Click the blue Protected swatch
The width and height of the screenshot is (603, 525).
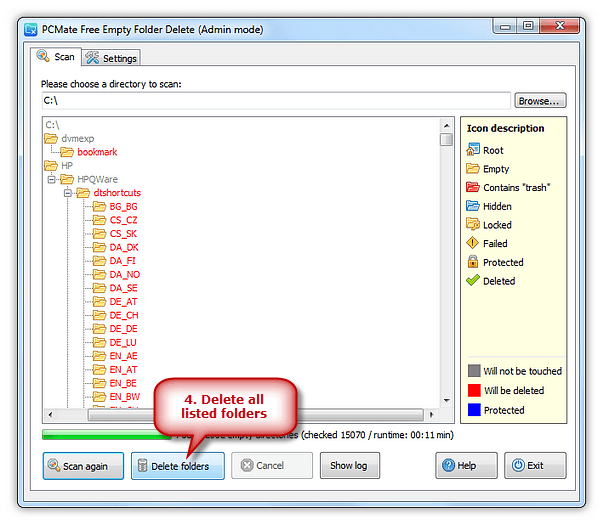474,410
